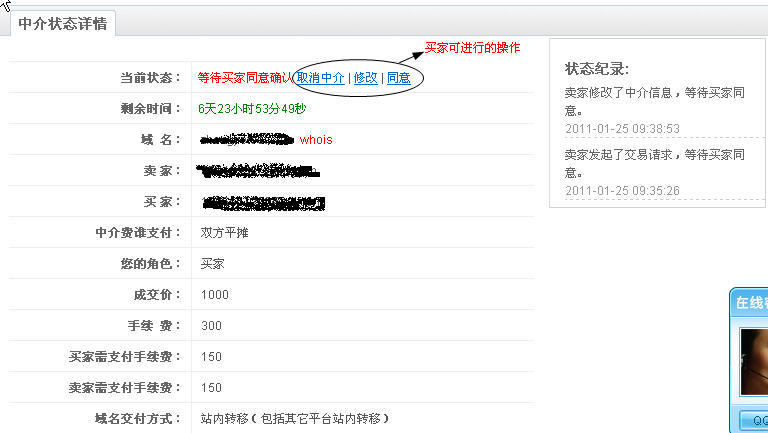This screenshot has height=433, width=768.
Task: Click the buyer fee value 150
Action: click(211, 357)
